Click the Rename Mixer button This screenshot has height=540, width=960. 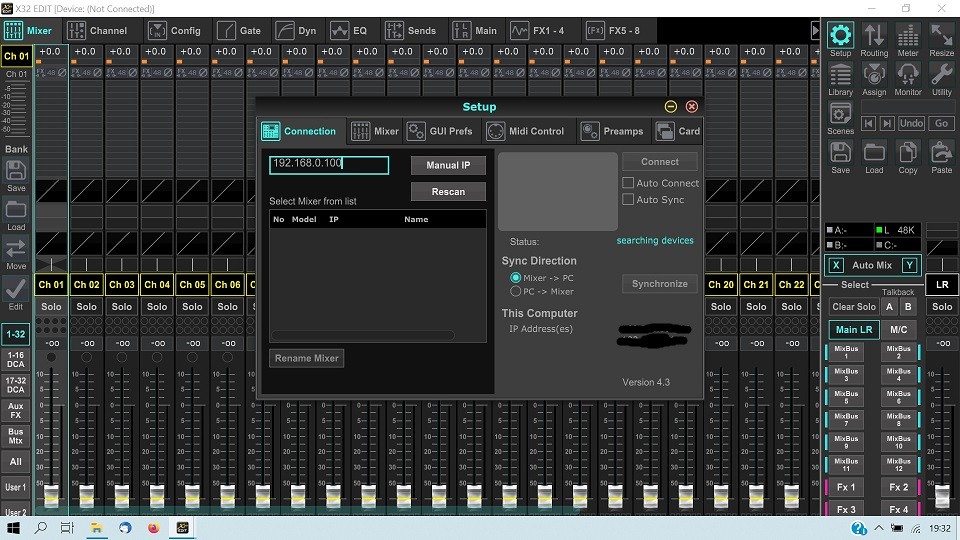click(x=307, y=358)
